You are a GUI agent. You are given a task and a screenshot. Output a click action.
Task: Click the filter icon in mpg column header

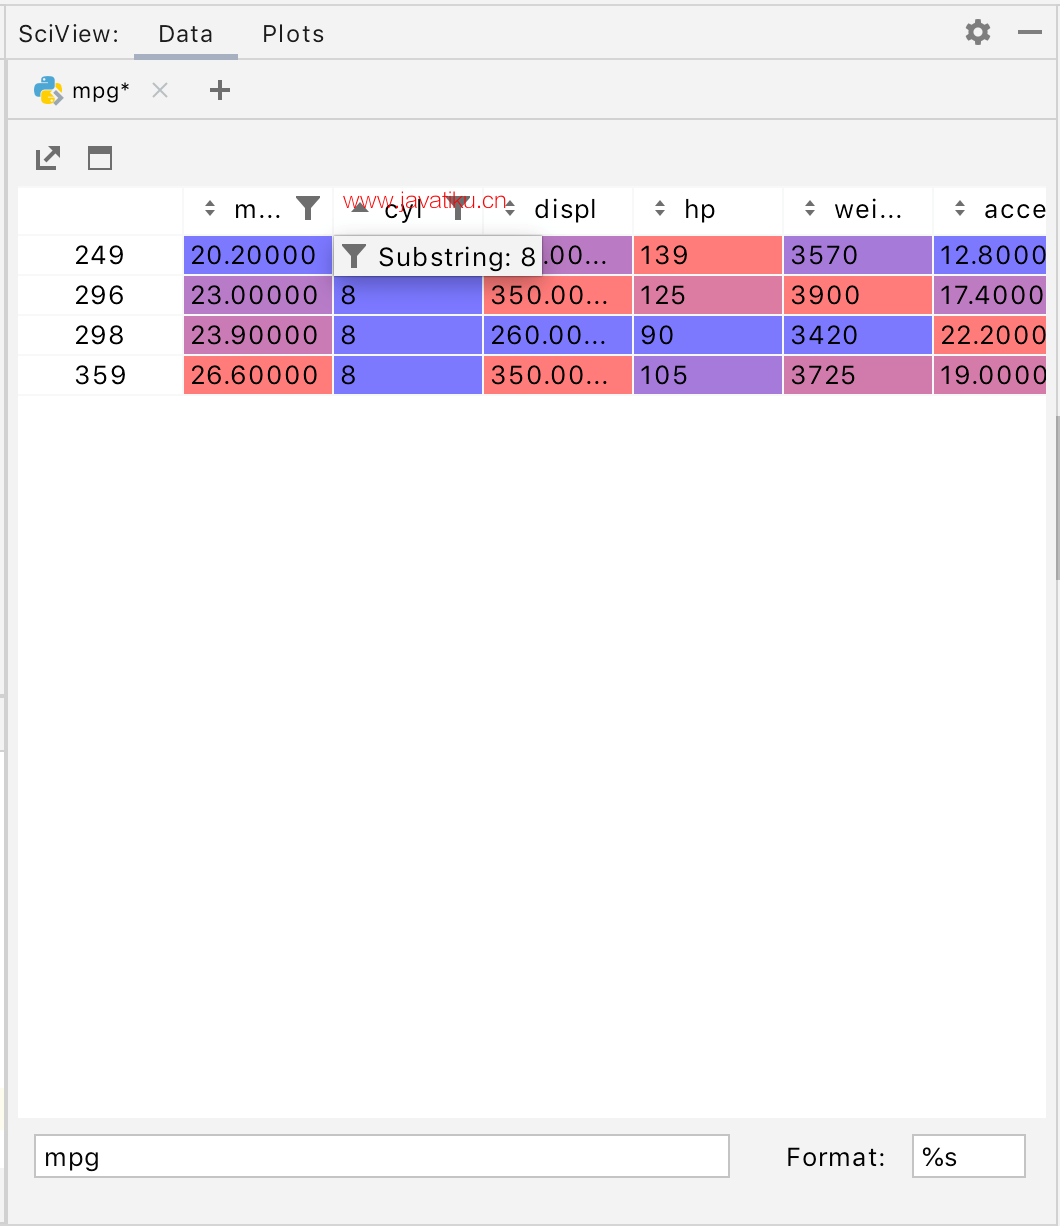(308, 209)
